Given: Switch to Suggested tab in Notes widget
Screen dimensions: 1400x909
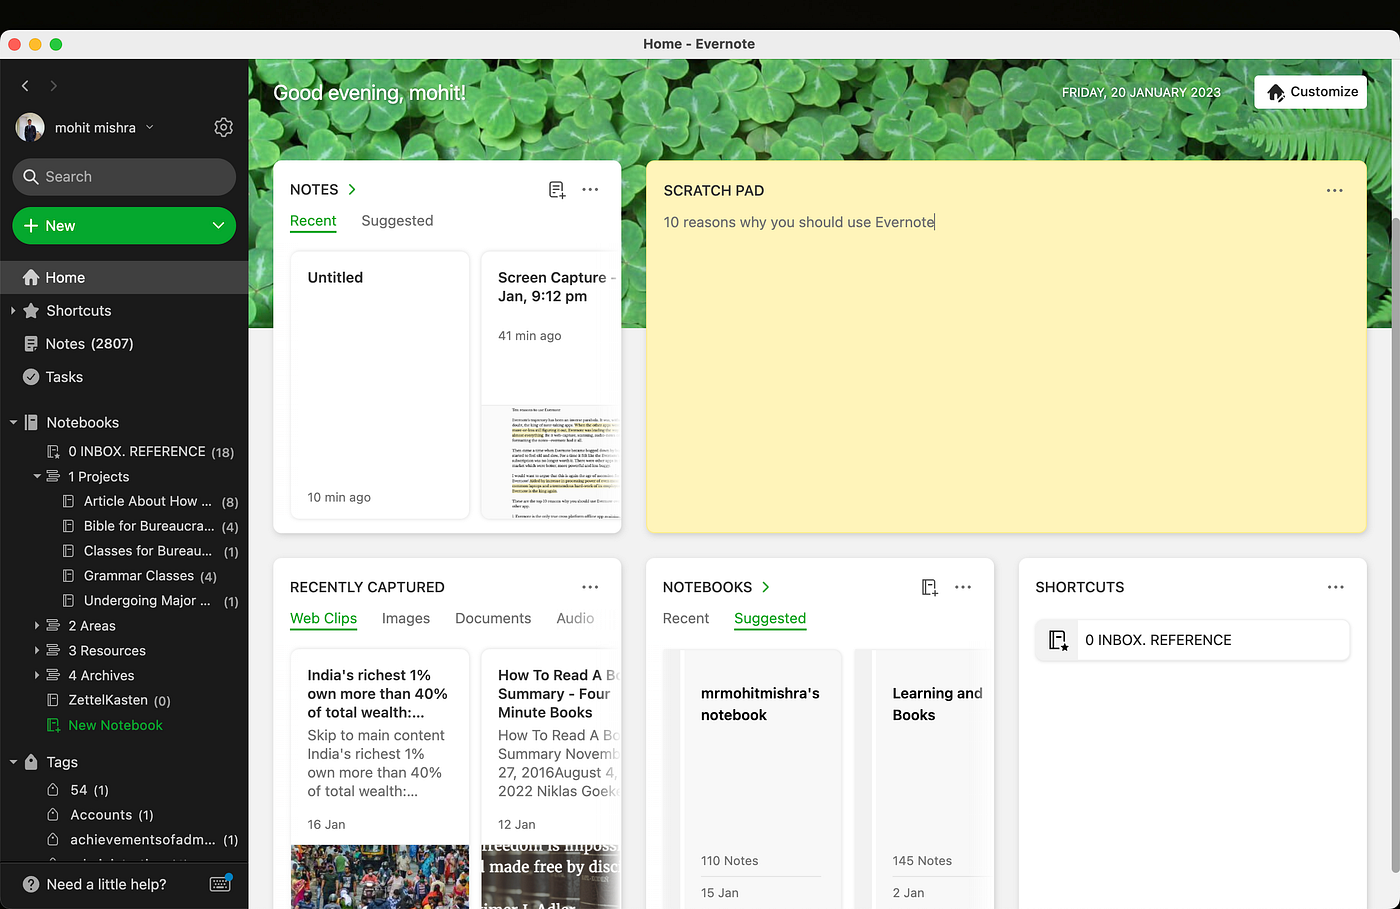Looking at the screenshot, I should click(x=397, y=221).
